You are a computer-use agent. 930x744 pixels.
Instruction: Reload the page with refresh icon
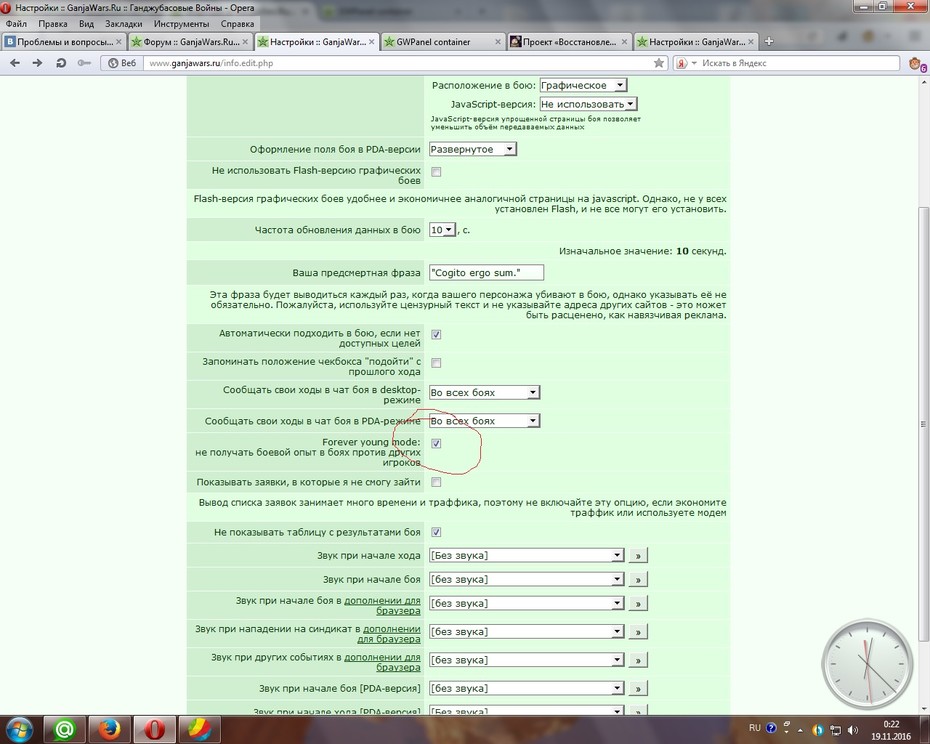coord(60,63)
